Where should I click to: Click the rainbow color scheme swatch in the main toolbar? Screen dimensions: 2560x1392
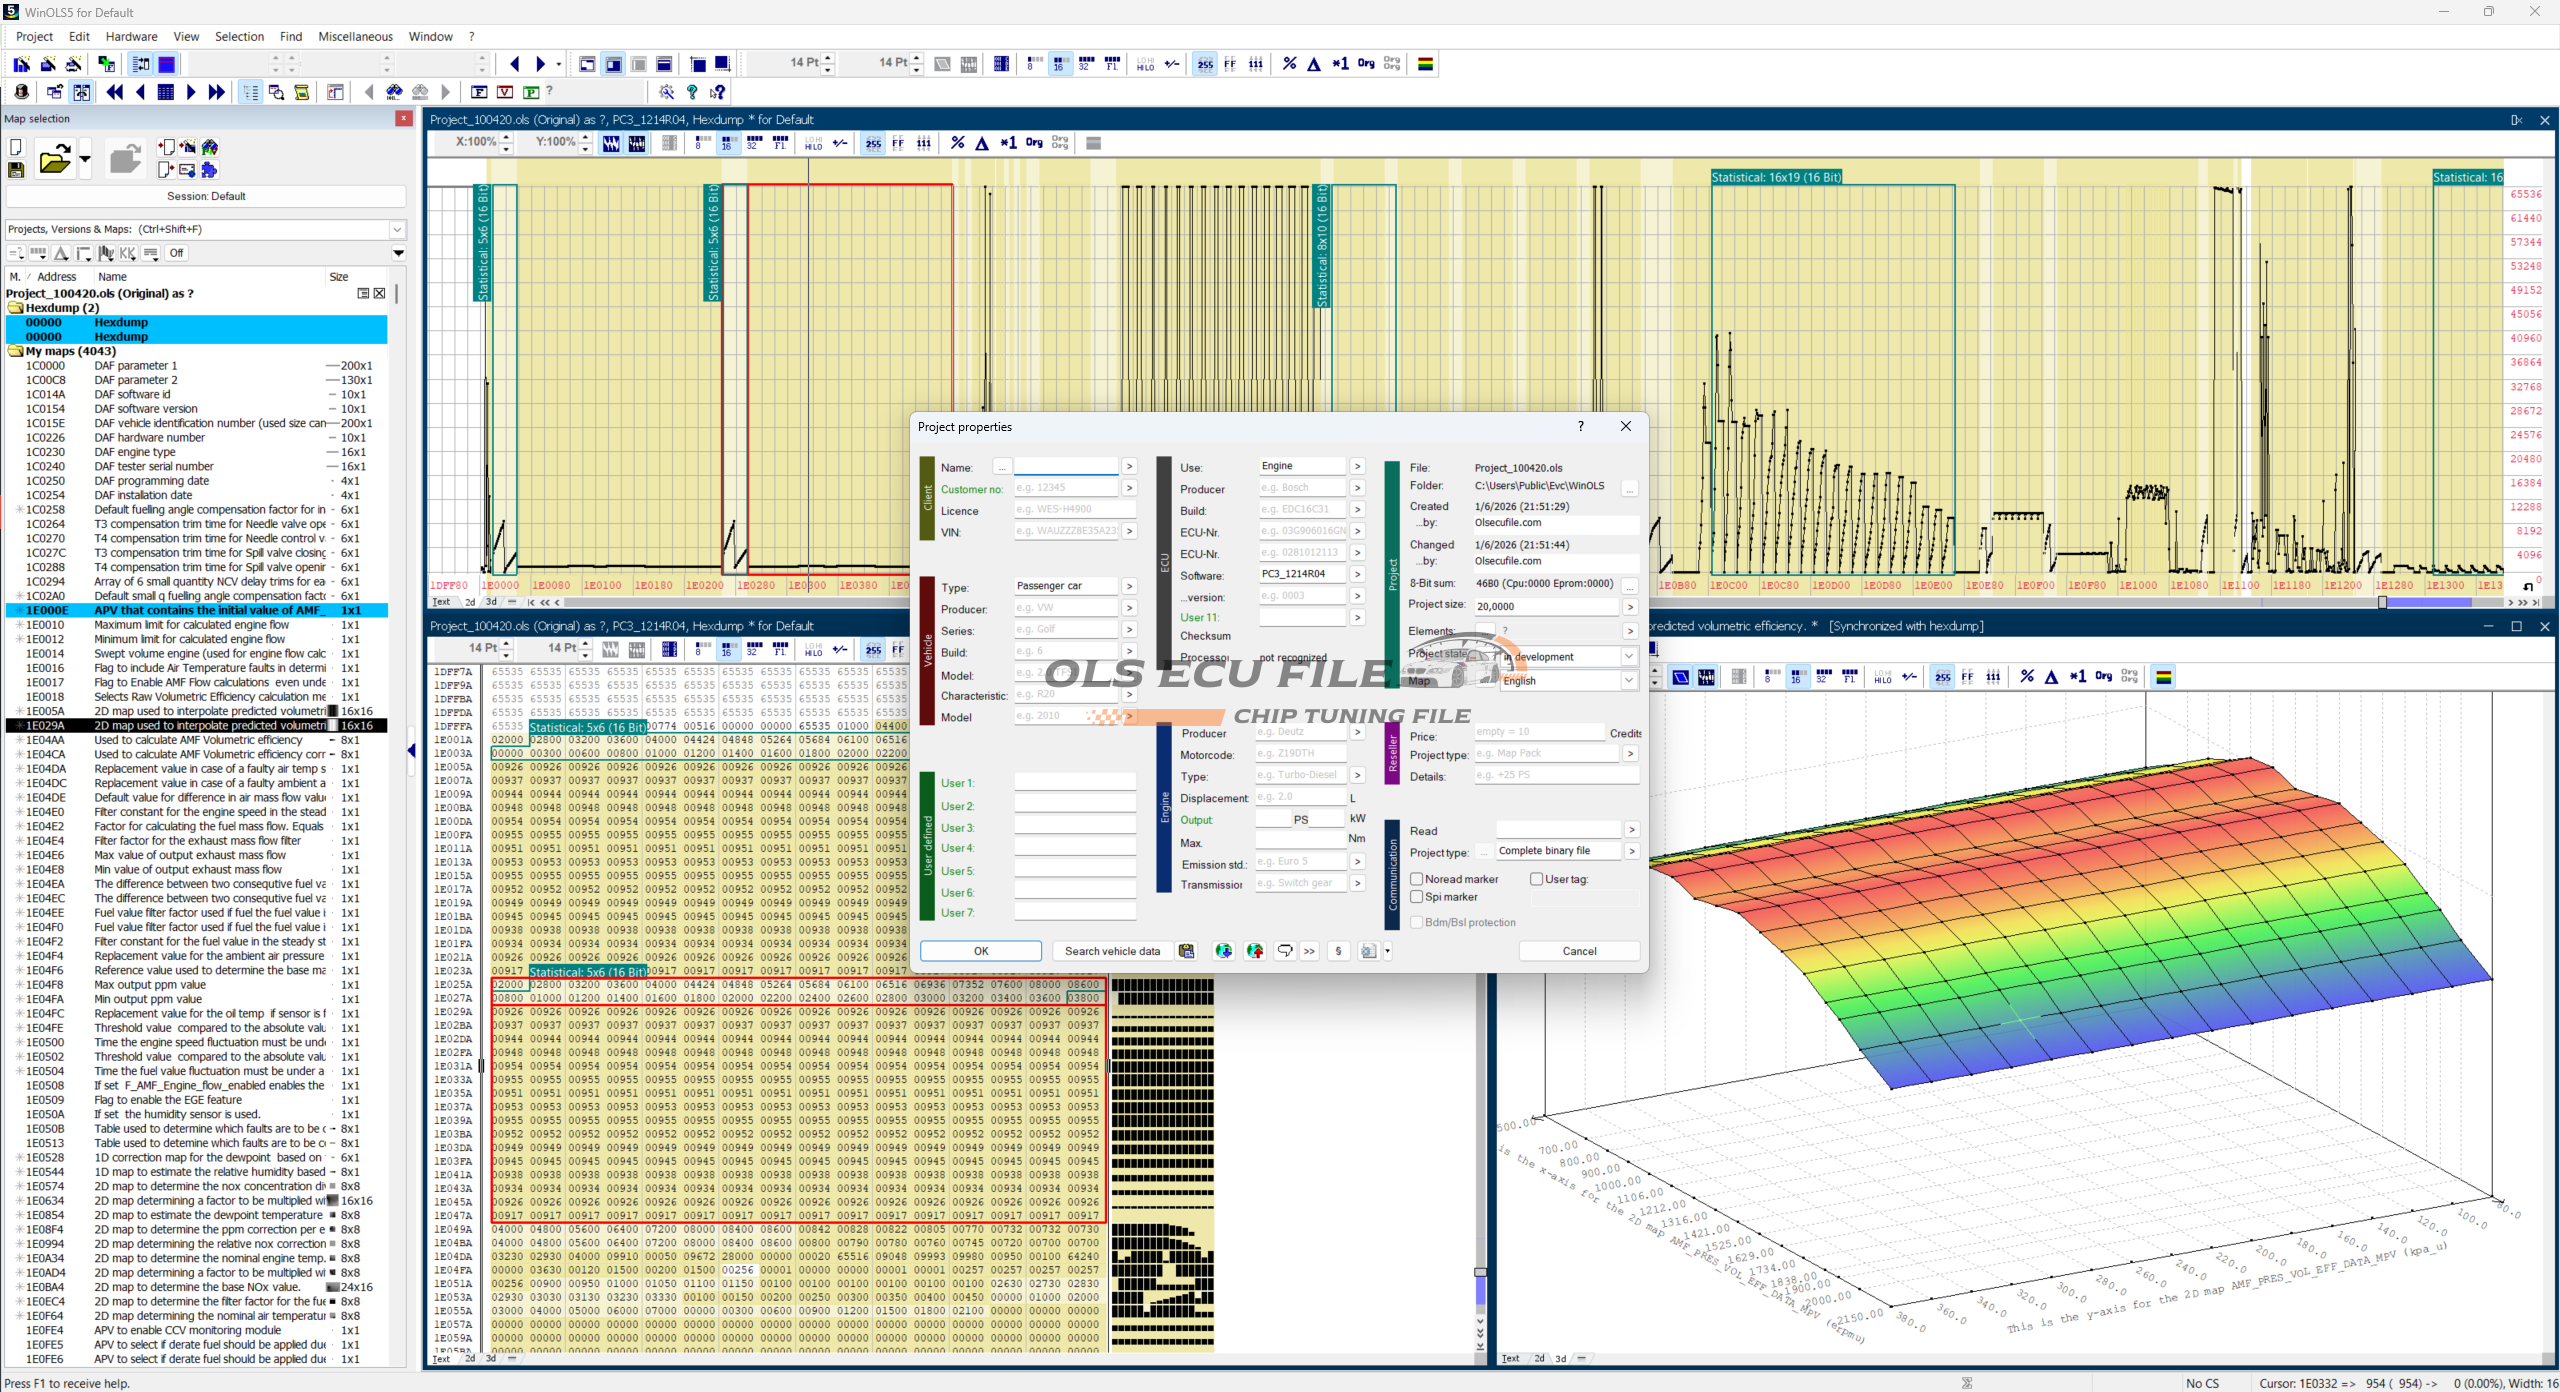pos(1426,64)
